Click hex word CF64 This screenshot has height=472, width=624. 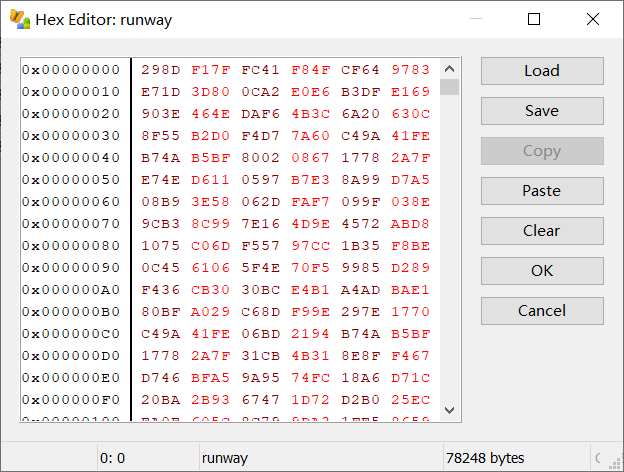pyautogui.click(x=361, y=70)
